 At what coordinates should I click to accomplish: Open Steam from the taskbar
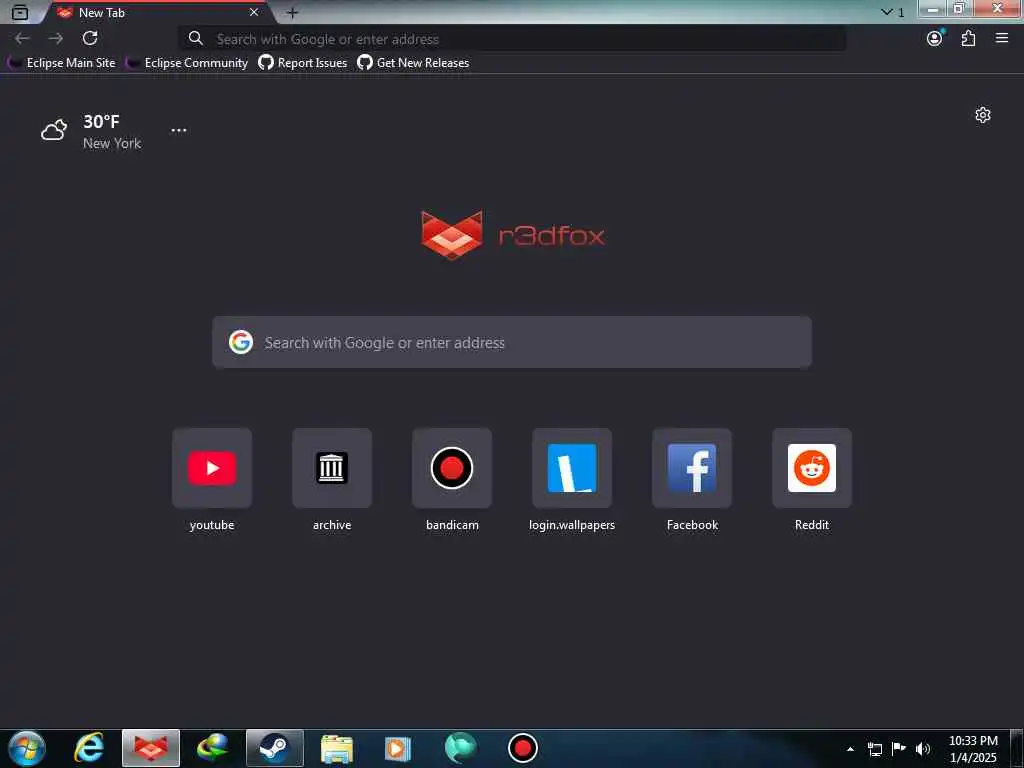[x=275, y=748]
